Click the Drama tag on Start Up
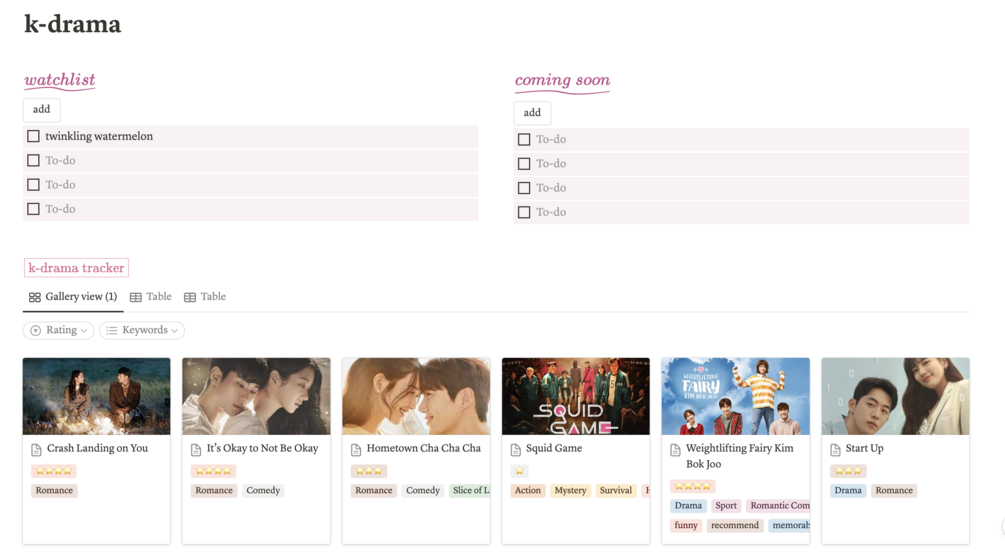The width and height of the screenshot is (1005, 552). [x=848, y=490]
